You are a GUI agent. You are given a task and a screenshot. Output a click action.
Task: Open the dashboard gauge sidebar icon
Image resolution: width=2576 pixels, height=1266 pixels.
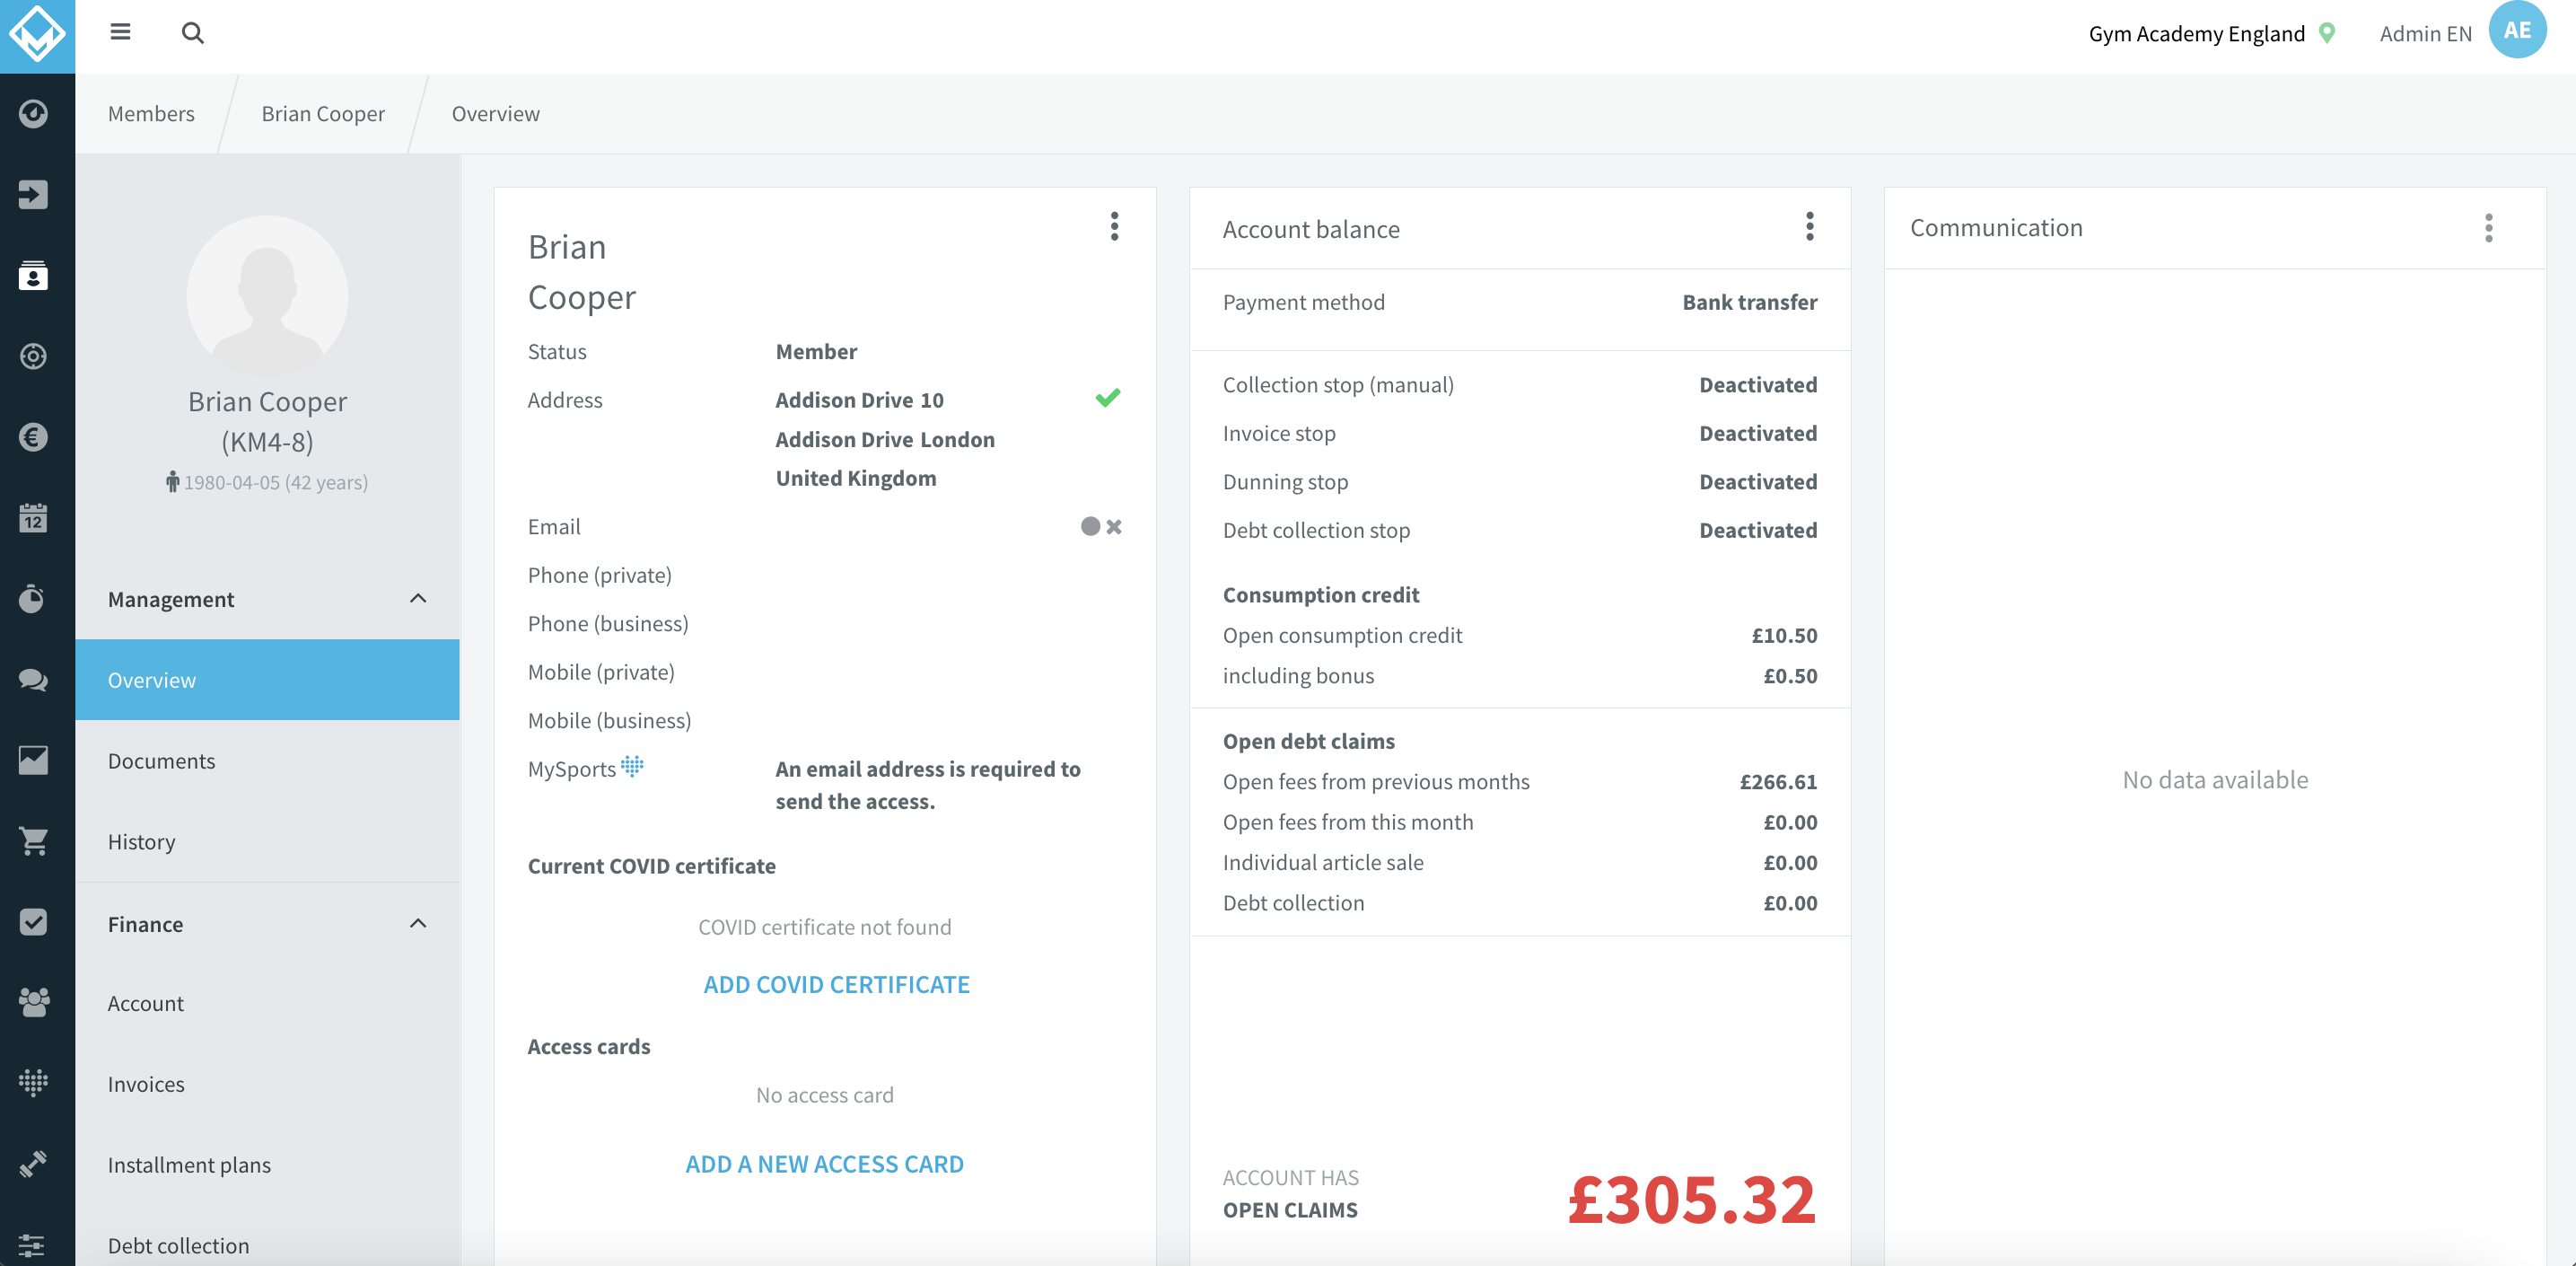34,113
